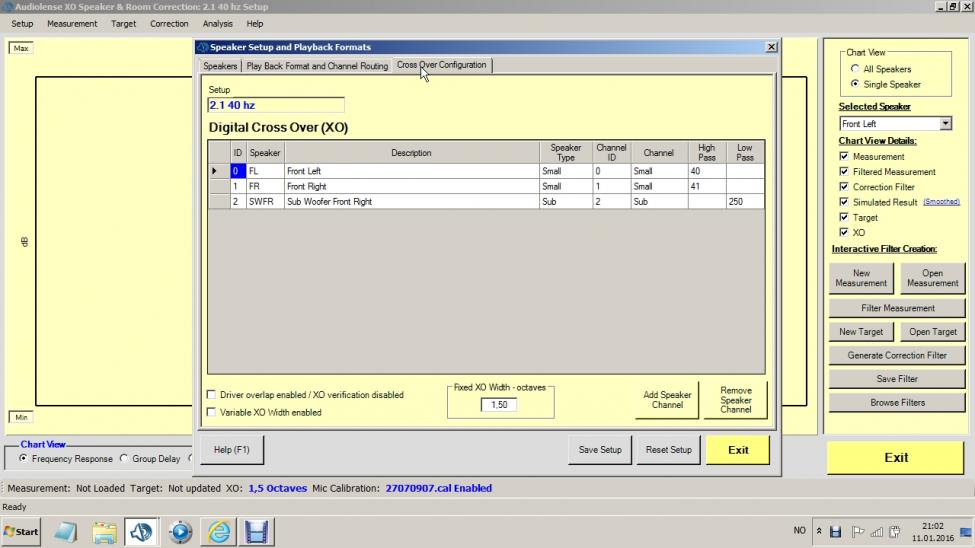This screenshot has width=975, height=548.
Task: Click the Open Target button
Action: (933, 332)
